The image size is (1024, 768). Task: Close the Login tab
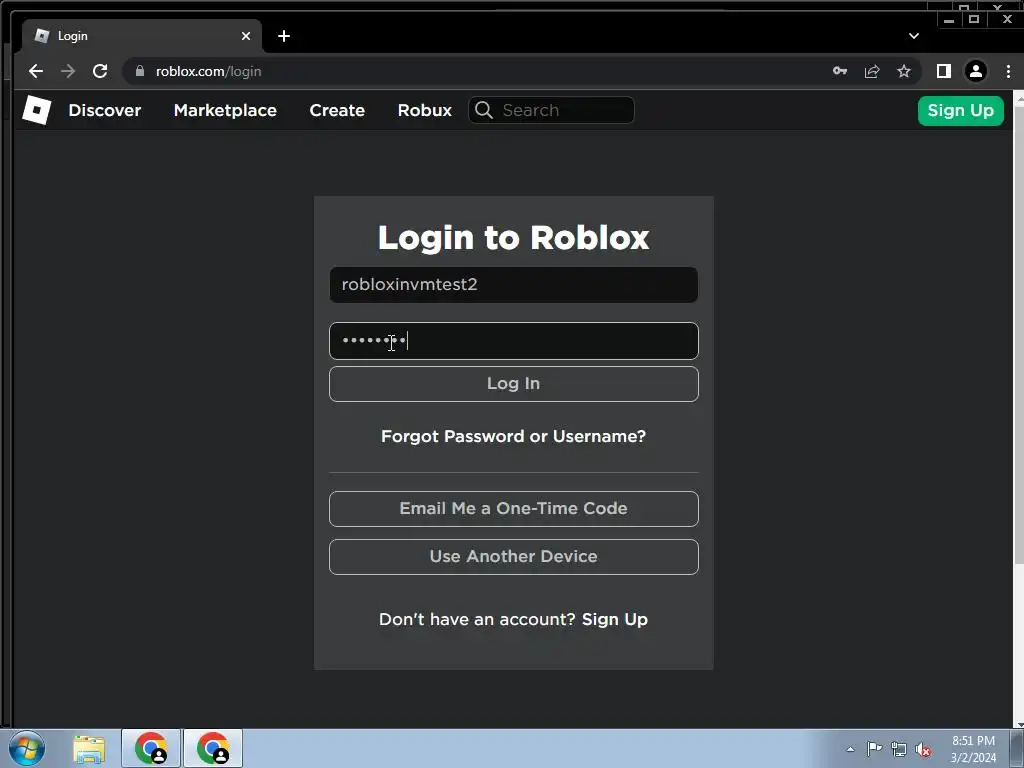(x=246, y=36)
